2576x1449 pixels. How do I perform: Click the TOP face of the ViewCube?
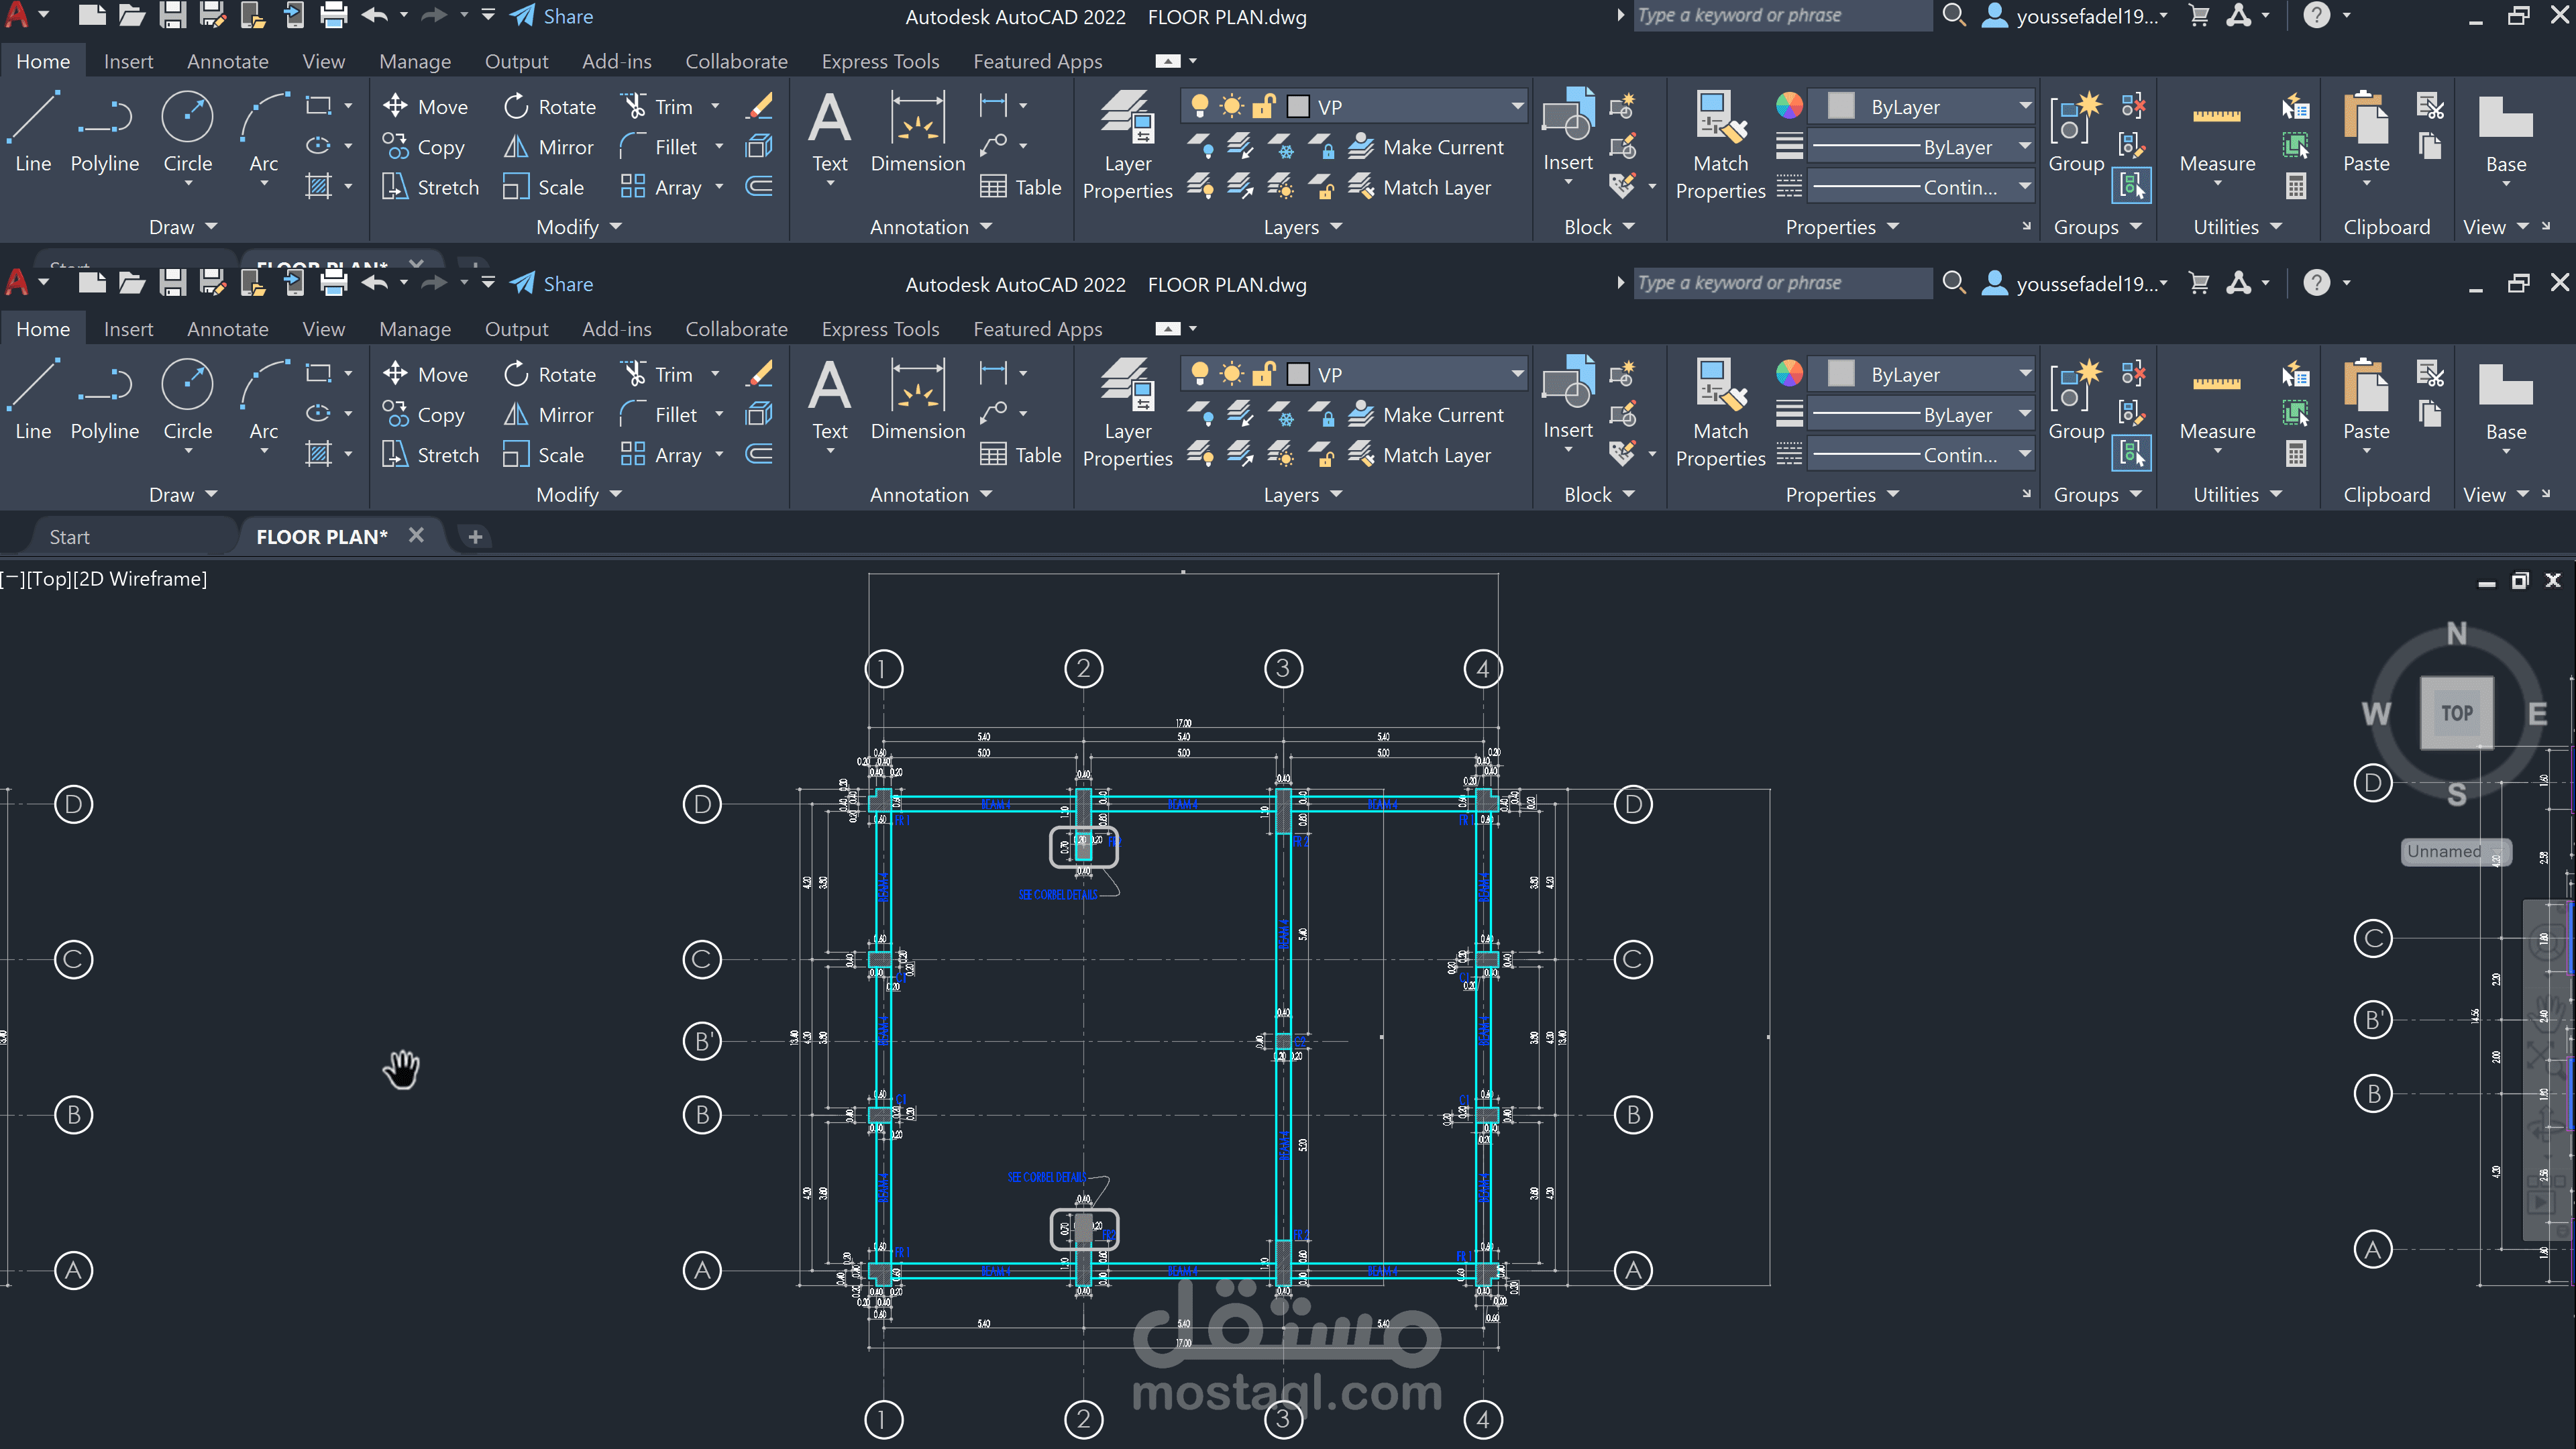[x=2456, y=713]
